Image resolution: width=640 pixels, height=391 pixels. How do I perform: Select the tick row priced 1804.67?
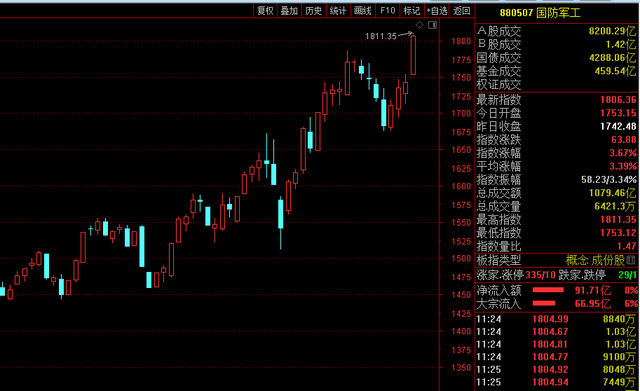[x=556, y=332]
